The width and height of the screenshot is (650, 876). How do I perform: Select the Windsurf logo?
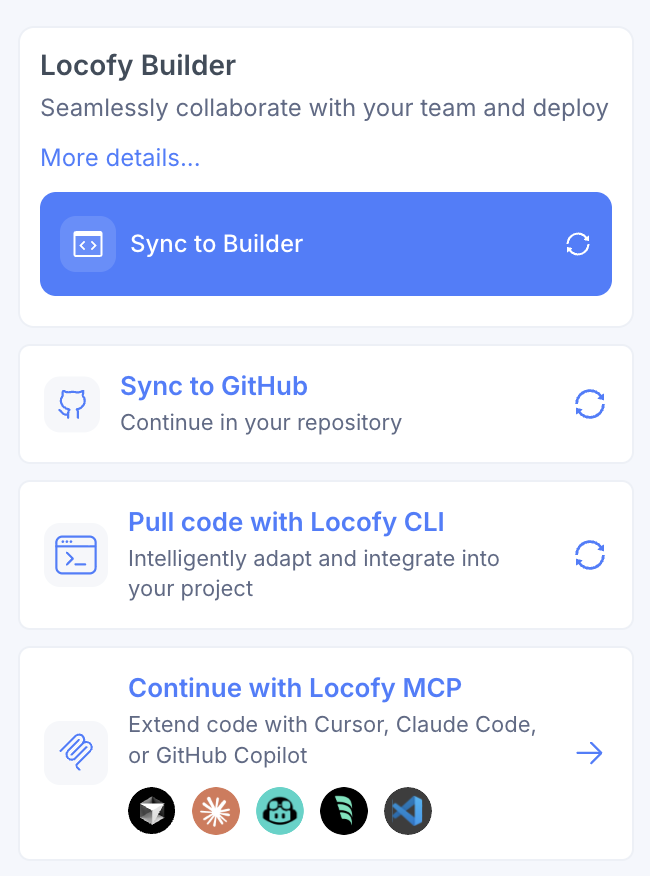coord(344,811)
